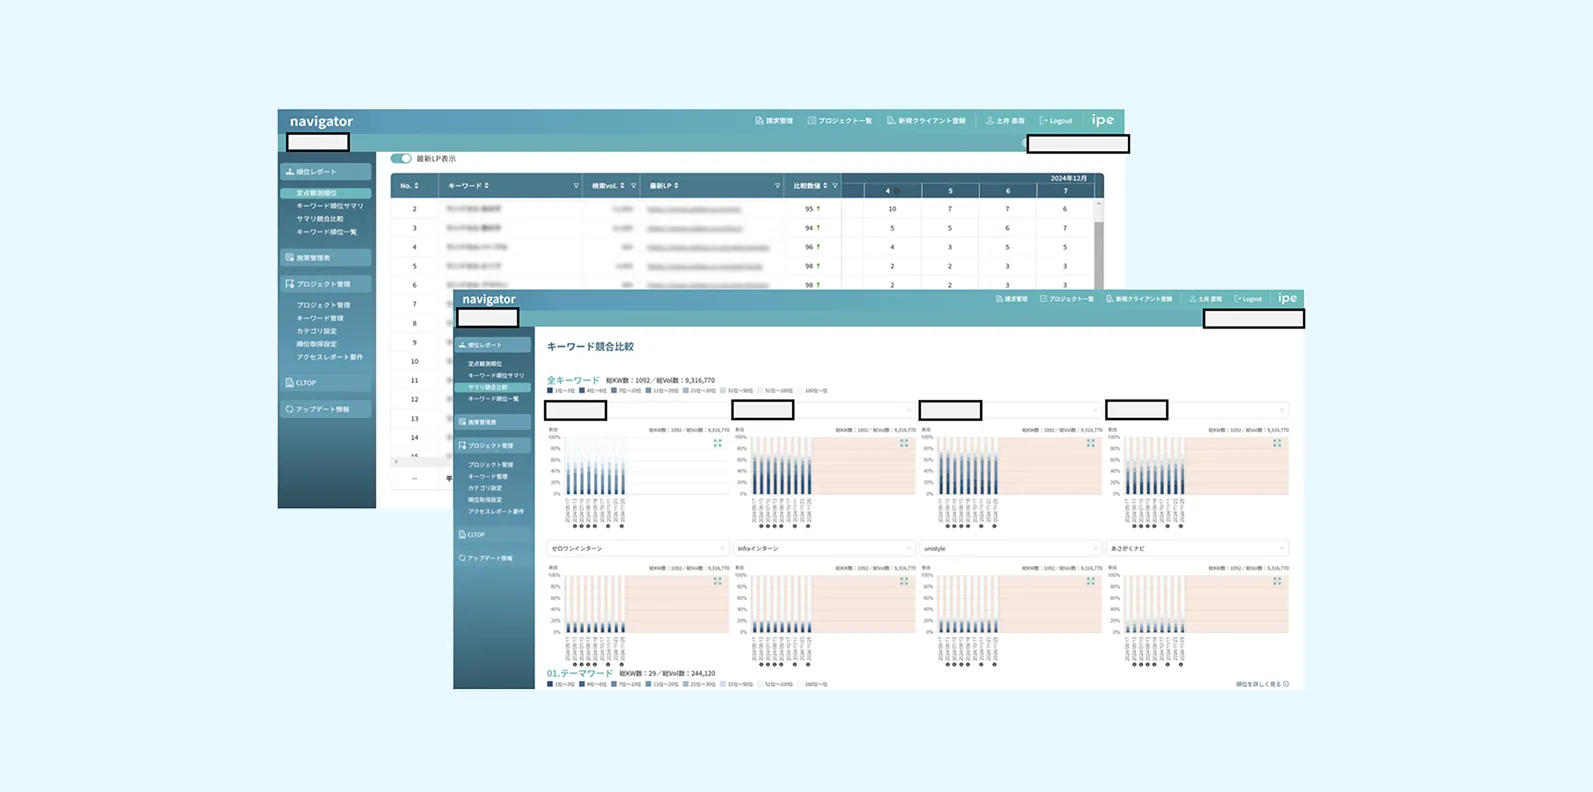Image resolution: width=1593 pixels, height=792 pixels.
Task: Open プロジェクト一覧 in the front window header
Action: pos(1067,299)
